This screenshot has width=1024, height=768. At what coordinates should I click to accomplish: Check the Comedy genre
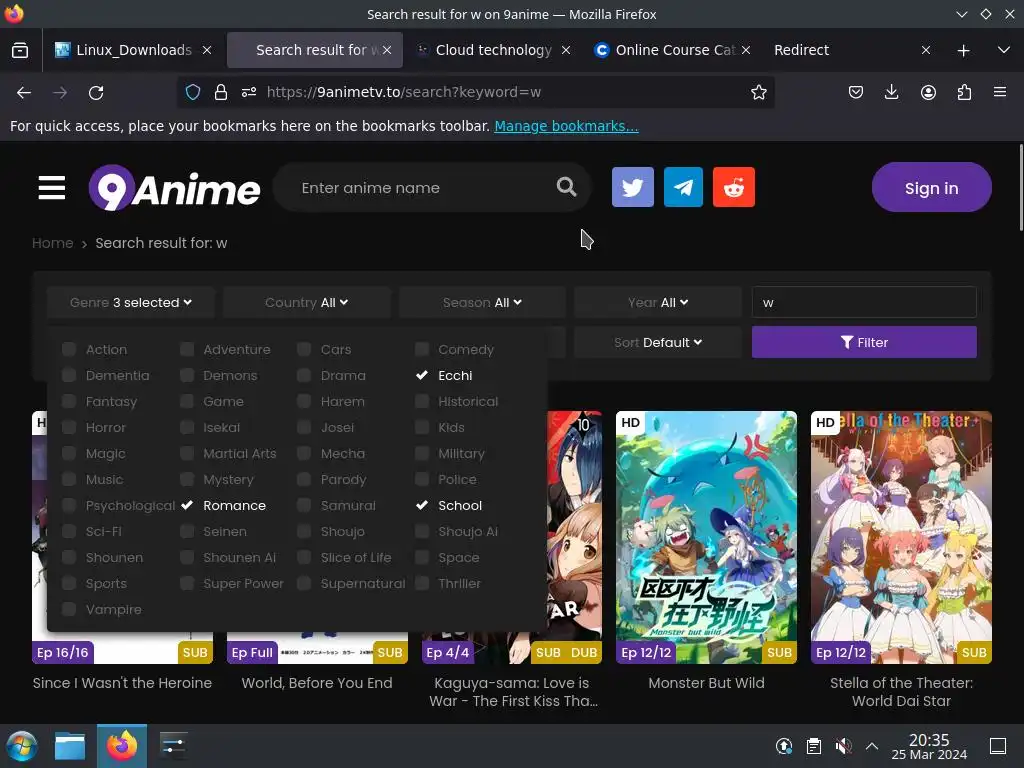click(x=422, y=349)
